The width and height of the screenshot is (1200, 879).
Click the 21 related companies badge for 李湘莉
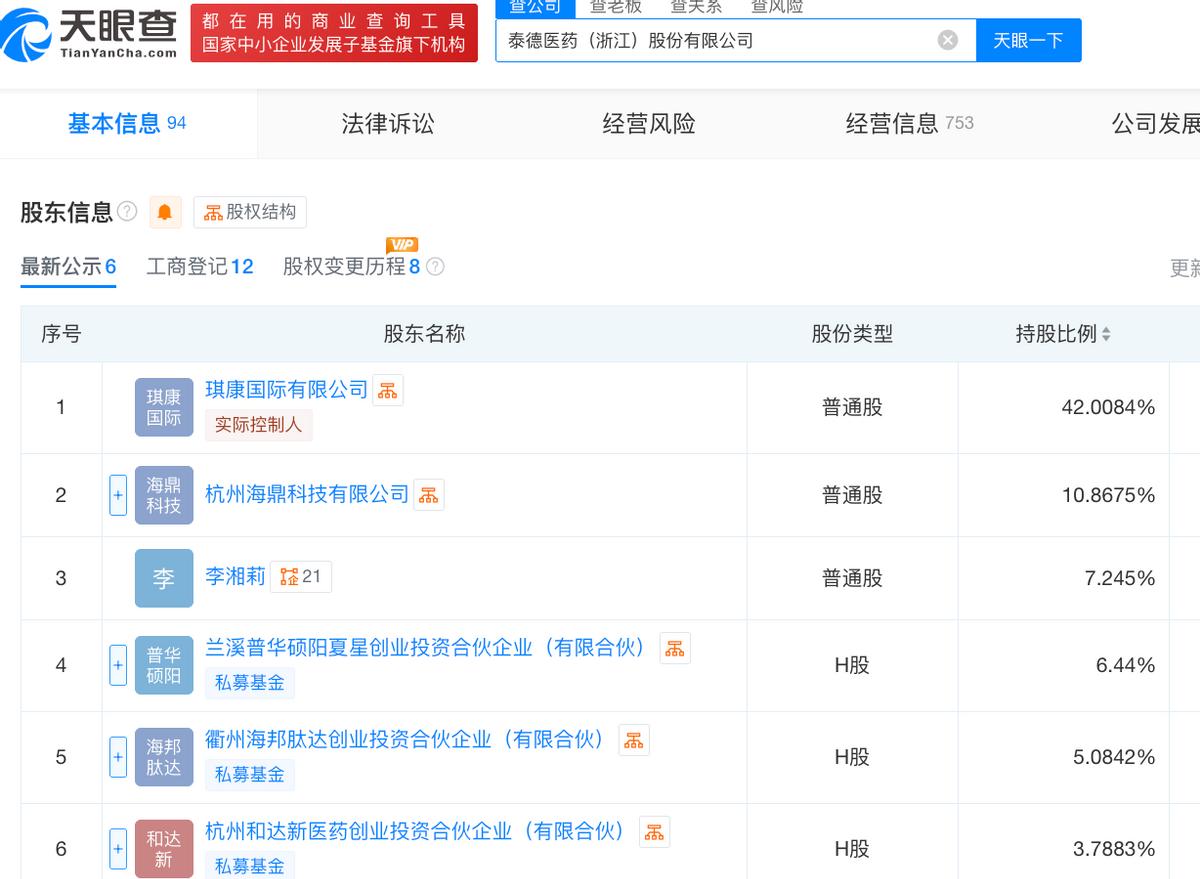301,577
